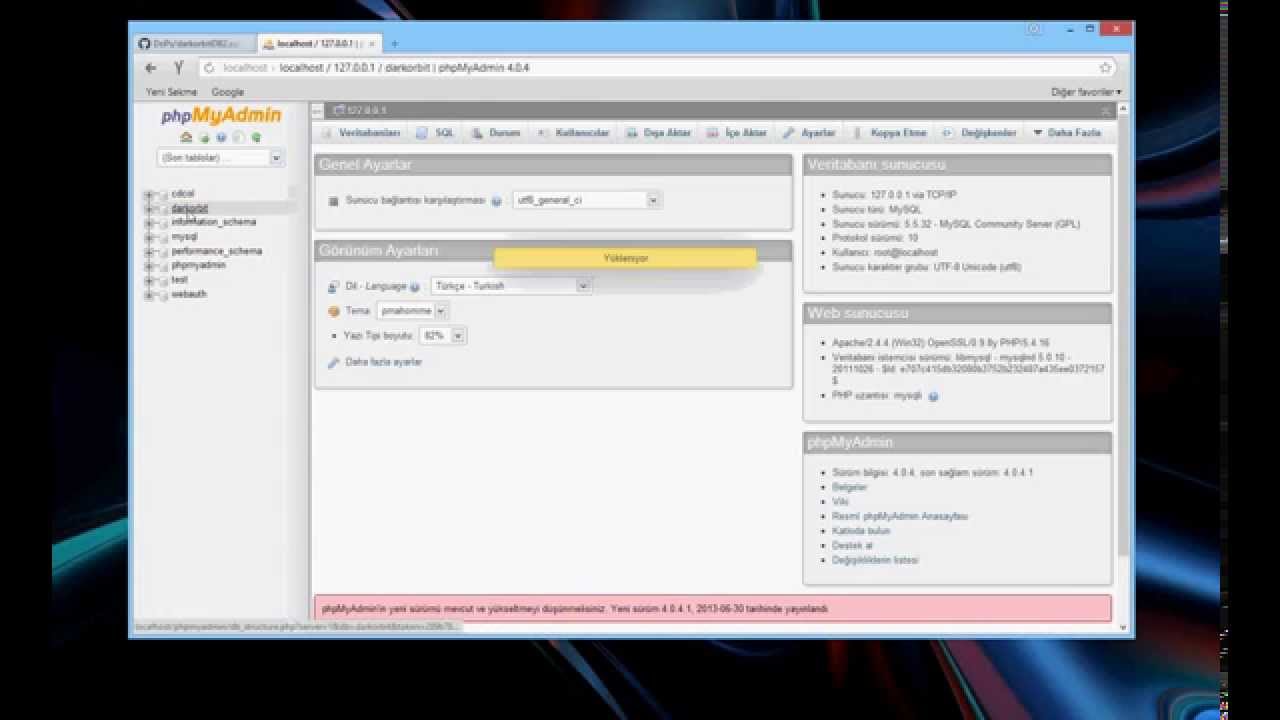Expand the performance_schema database node
Image resolution: width=1280 pixels, height=720 pixels.
(x=149, y=252)
